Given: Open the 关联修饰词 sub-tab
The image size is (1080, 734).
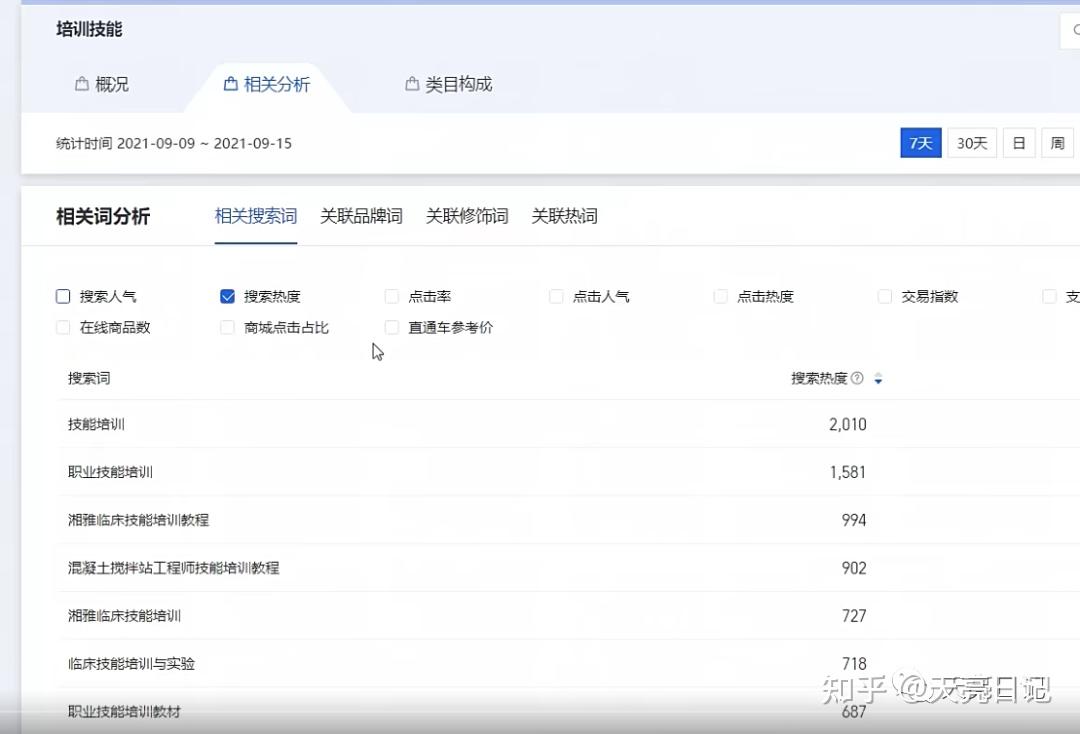Looking at the screenshot, I should coord(467,216).
